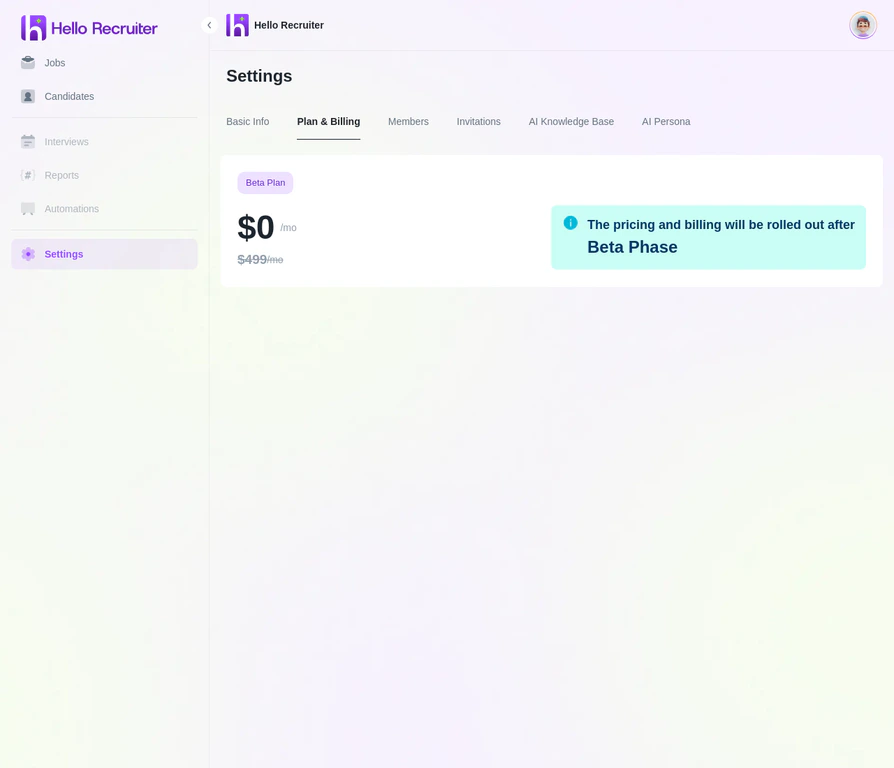
Task: View the Invitations tab
Action: [x=478, y=121]
